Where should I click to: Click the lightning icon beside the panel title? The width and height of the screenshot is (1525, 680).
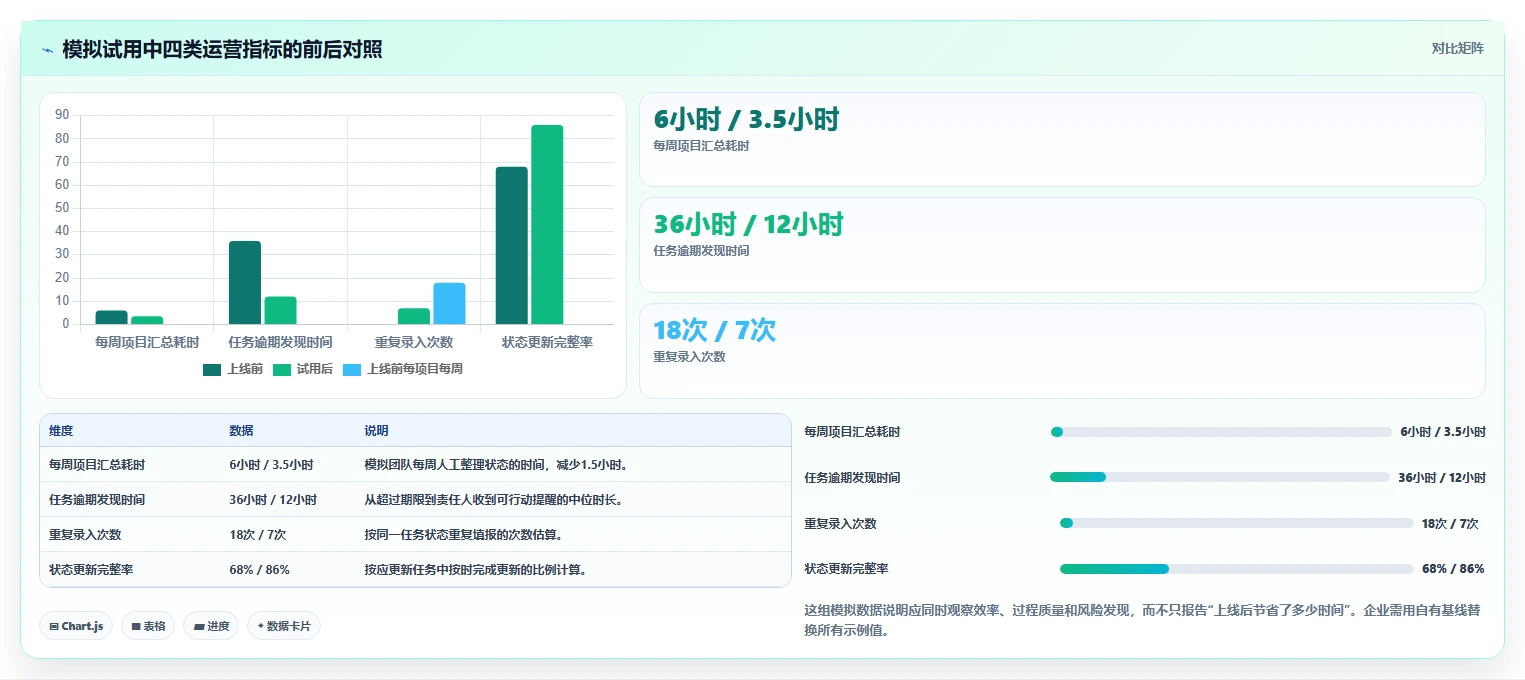47,49
